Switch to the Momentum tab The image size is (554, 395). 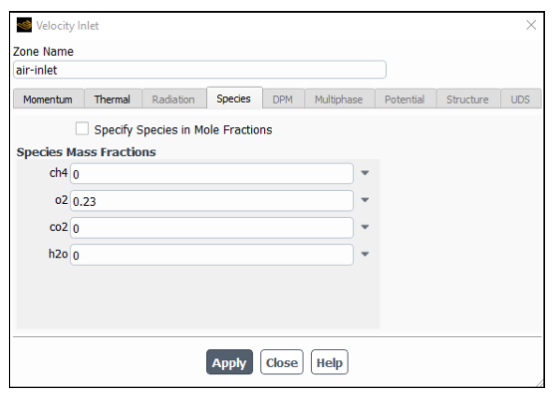click(x=48, y=99)
